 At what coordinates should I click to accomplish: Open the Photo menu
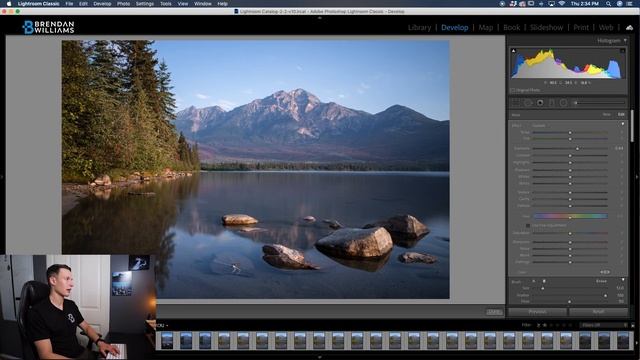[123, 4]
